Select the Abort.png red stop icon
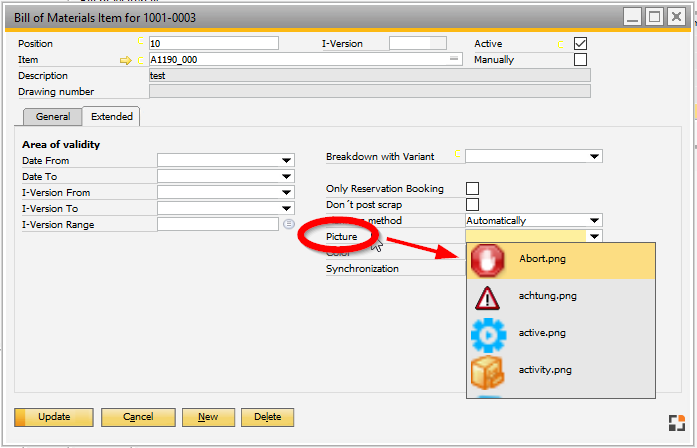 click(489, 259)
